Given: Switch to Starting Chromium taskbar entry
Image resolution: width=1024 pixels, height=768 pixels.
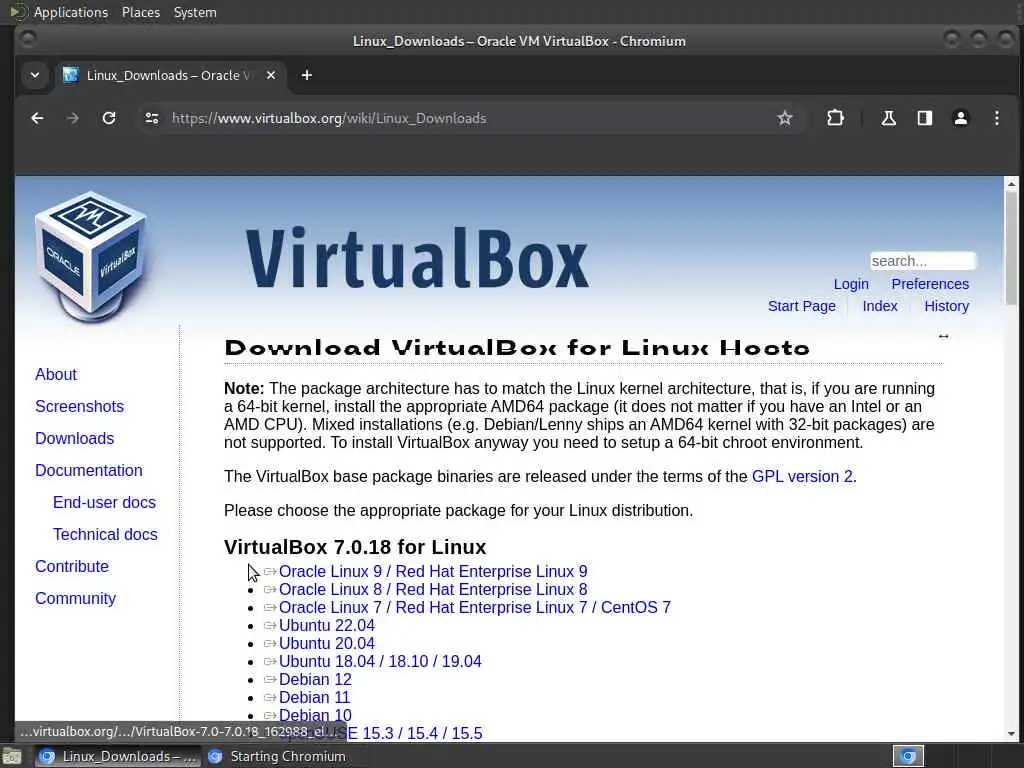Looking at the screenshot, I should (x=277, y=756).
